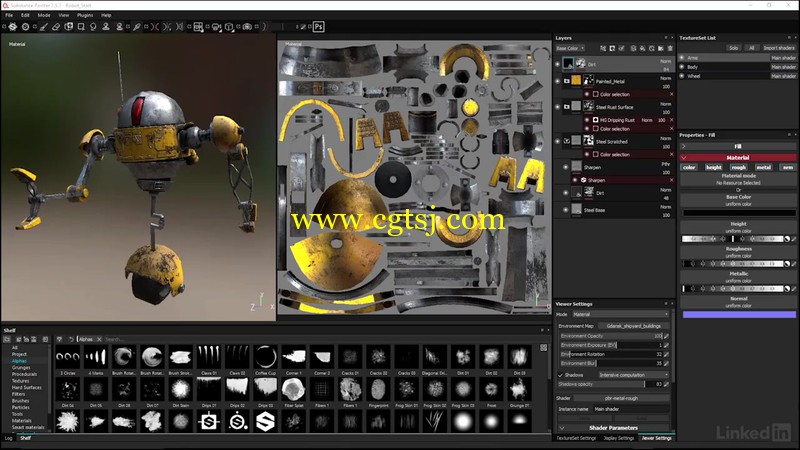
Task: Click the Import shaders button
Action: [x=779, y=48]
